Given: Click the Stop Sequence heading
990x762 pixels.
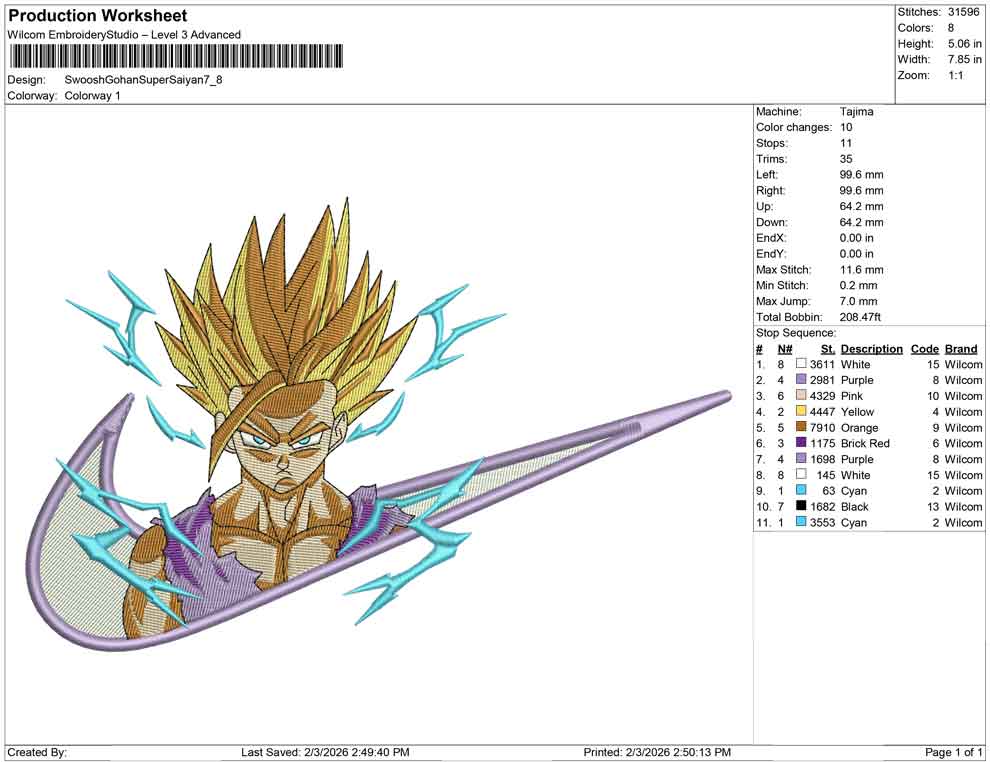Looking at the screenshot, I should [x=795, y=332].
